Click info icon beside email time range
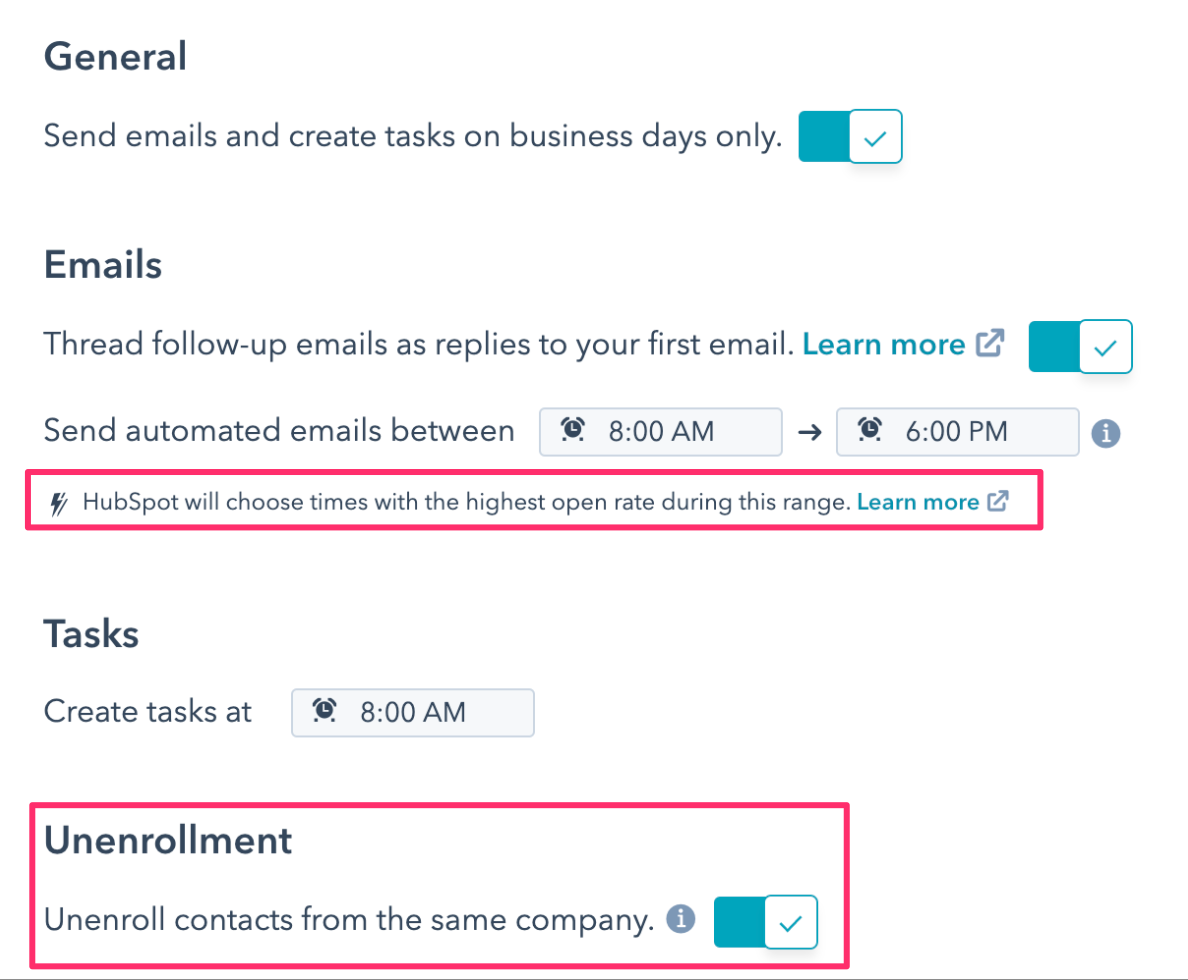1188x980 pixels. (x=1105, y=434)
